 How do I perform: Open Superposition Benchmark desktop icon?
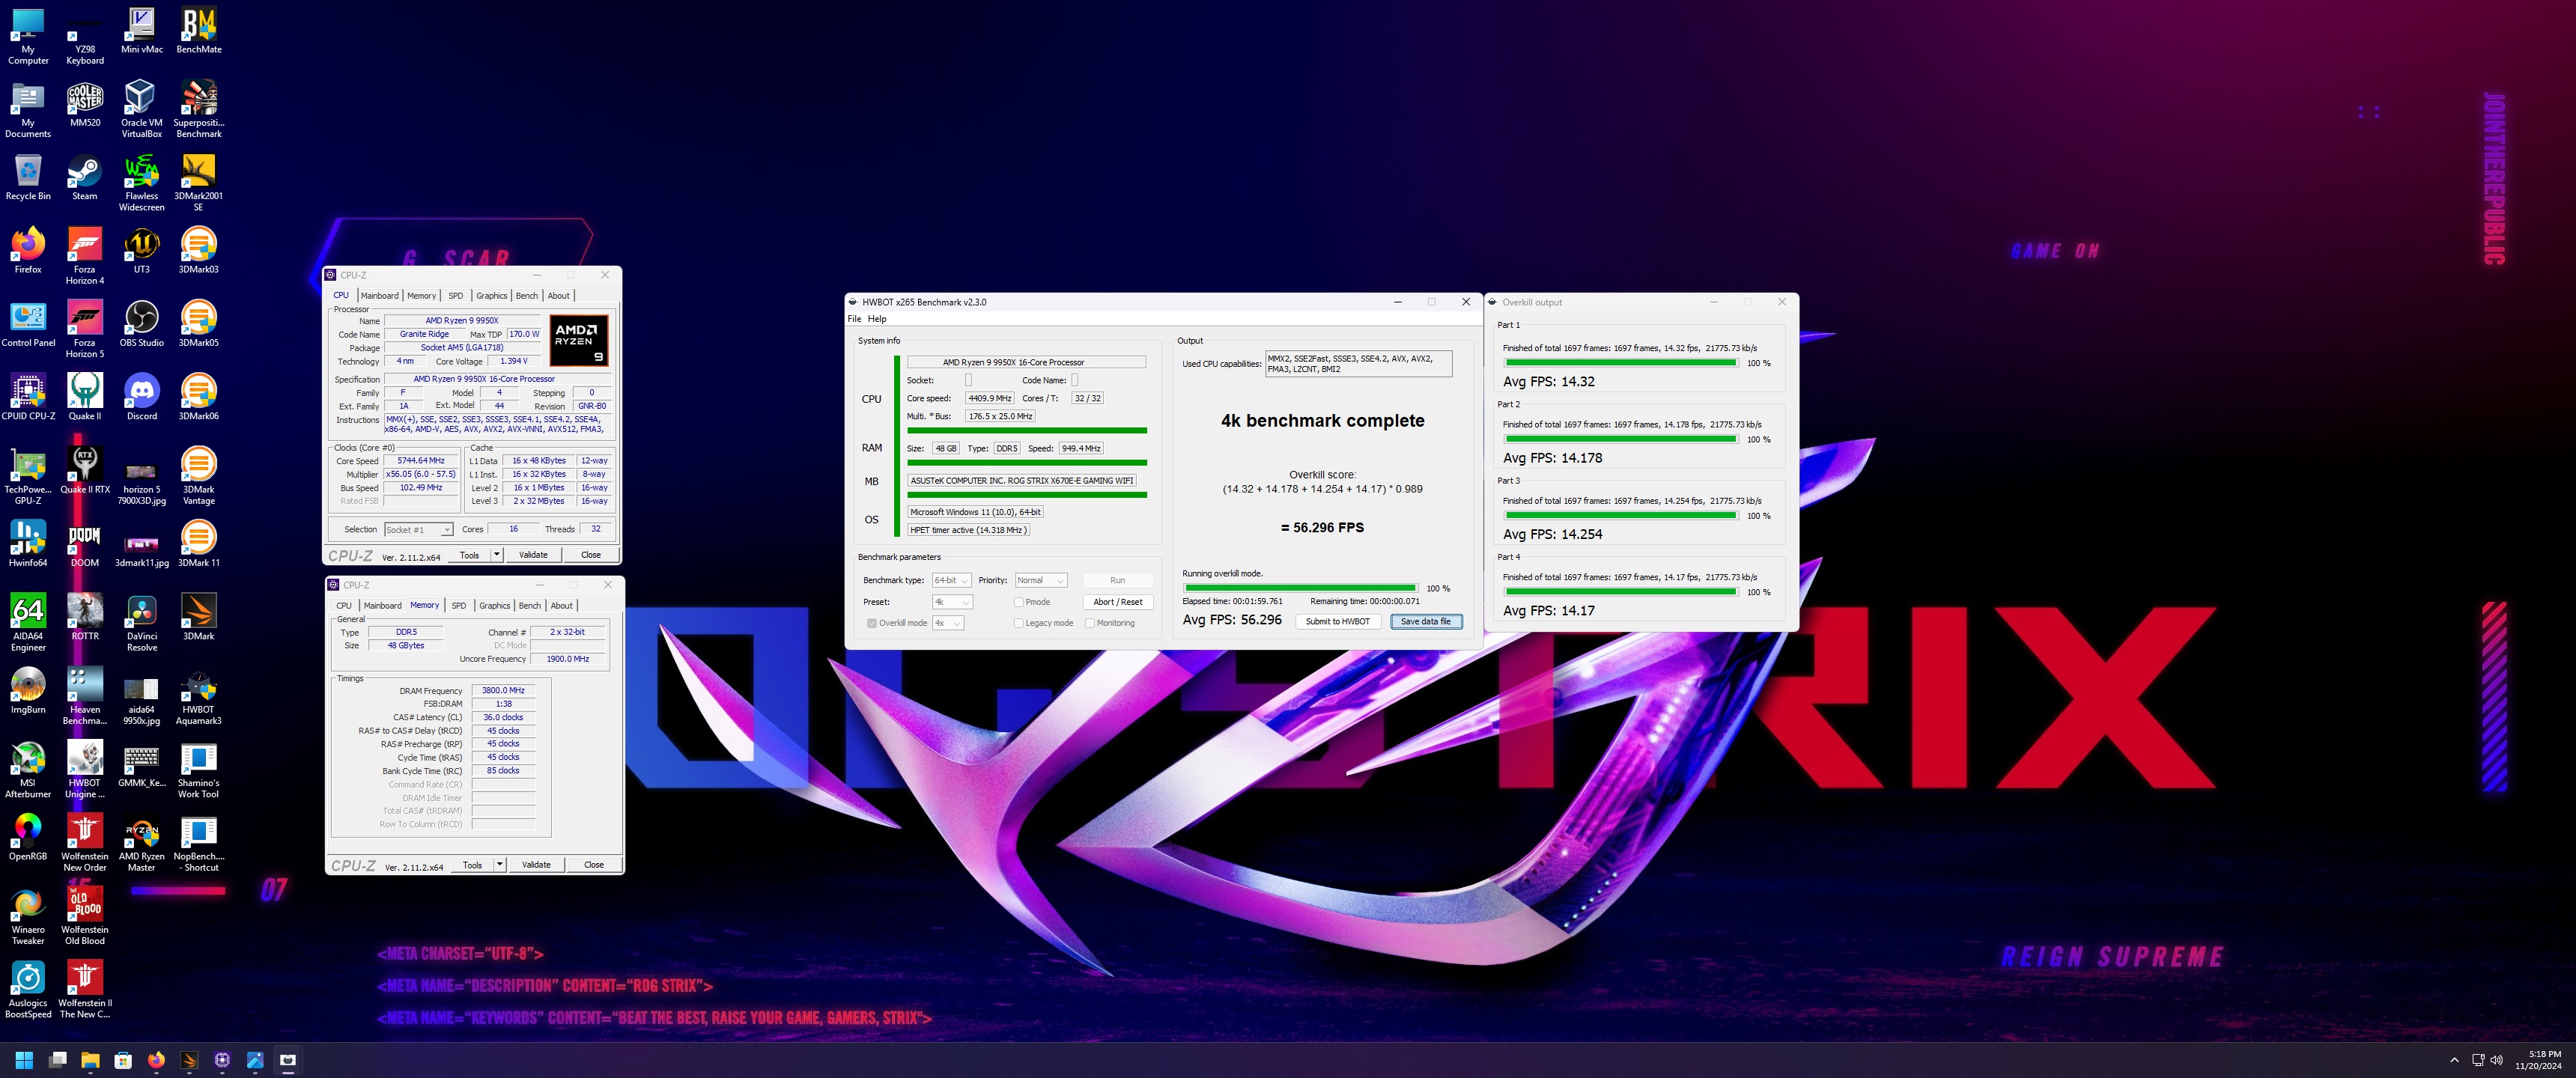click(199, 109)
